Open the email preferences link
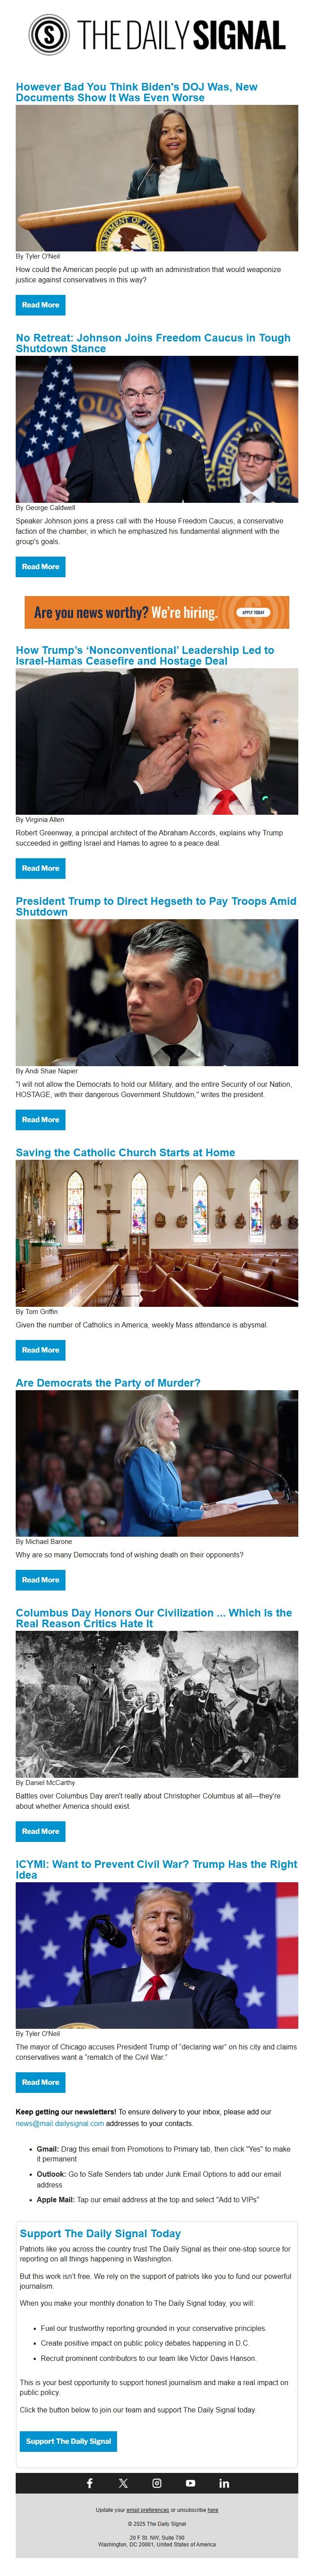The image size is (314, 2576). tap(148, 2508)
